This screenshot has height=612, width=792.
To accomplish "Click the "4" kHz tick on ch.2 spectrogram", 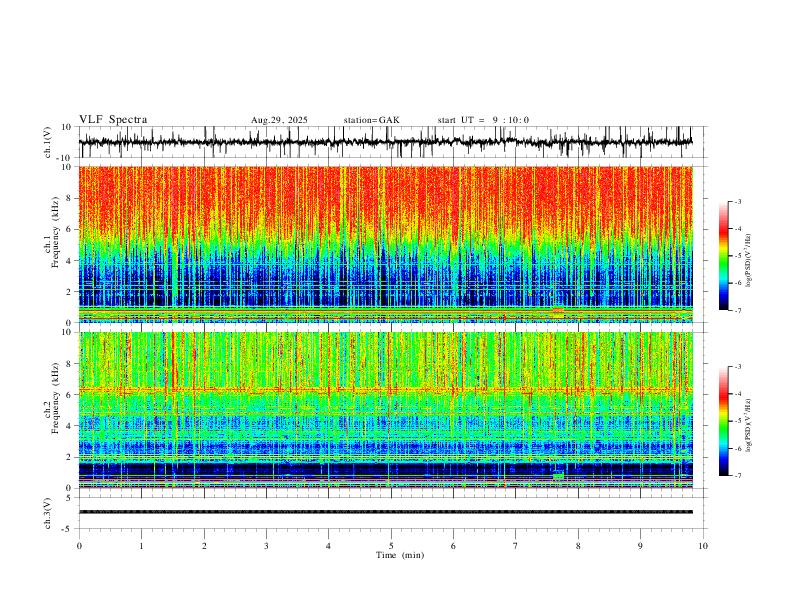I will pyautogui.click(x=70, y=426).
